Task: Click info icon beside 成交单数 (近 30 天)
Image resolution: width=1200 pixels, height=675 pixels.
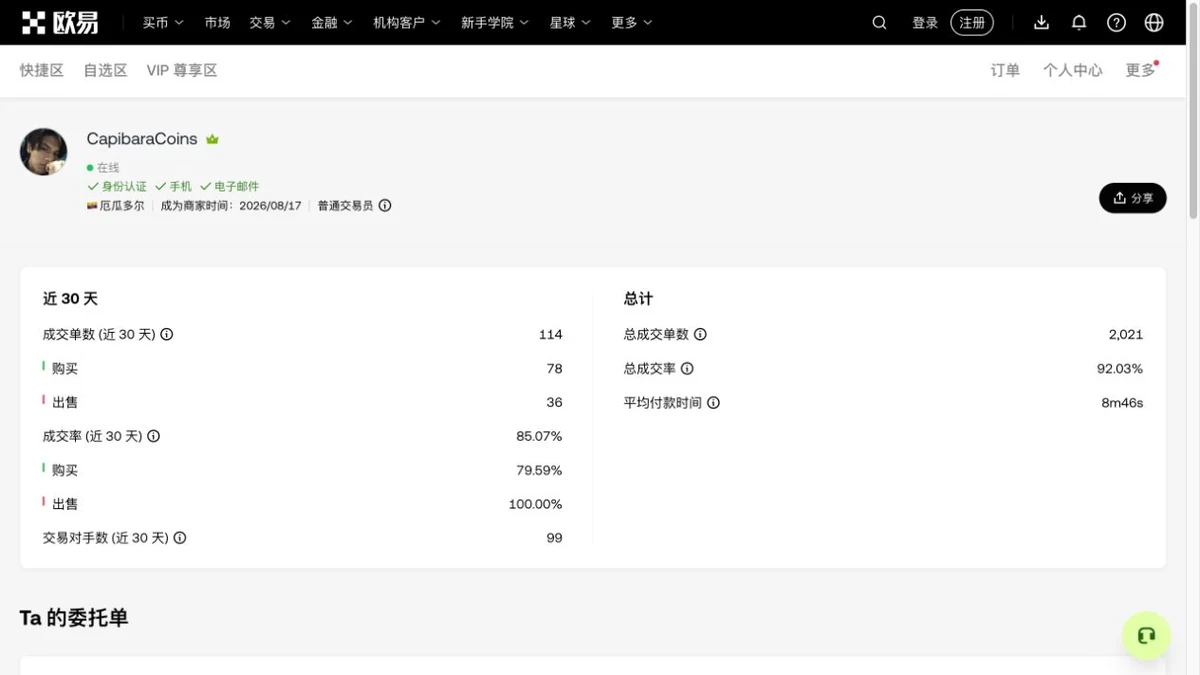Action: click(x=167, y=334)
